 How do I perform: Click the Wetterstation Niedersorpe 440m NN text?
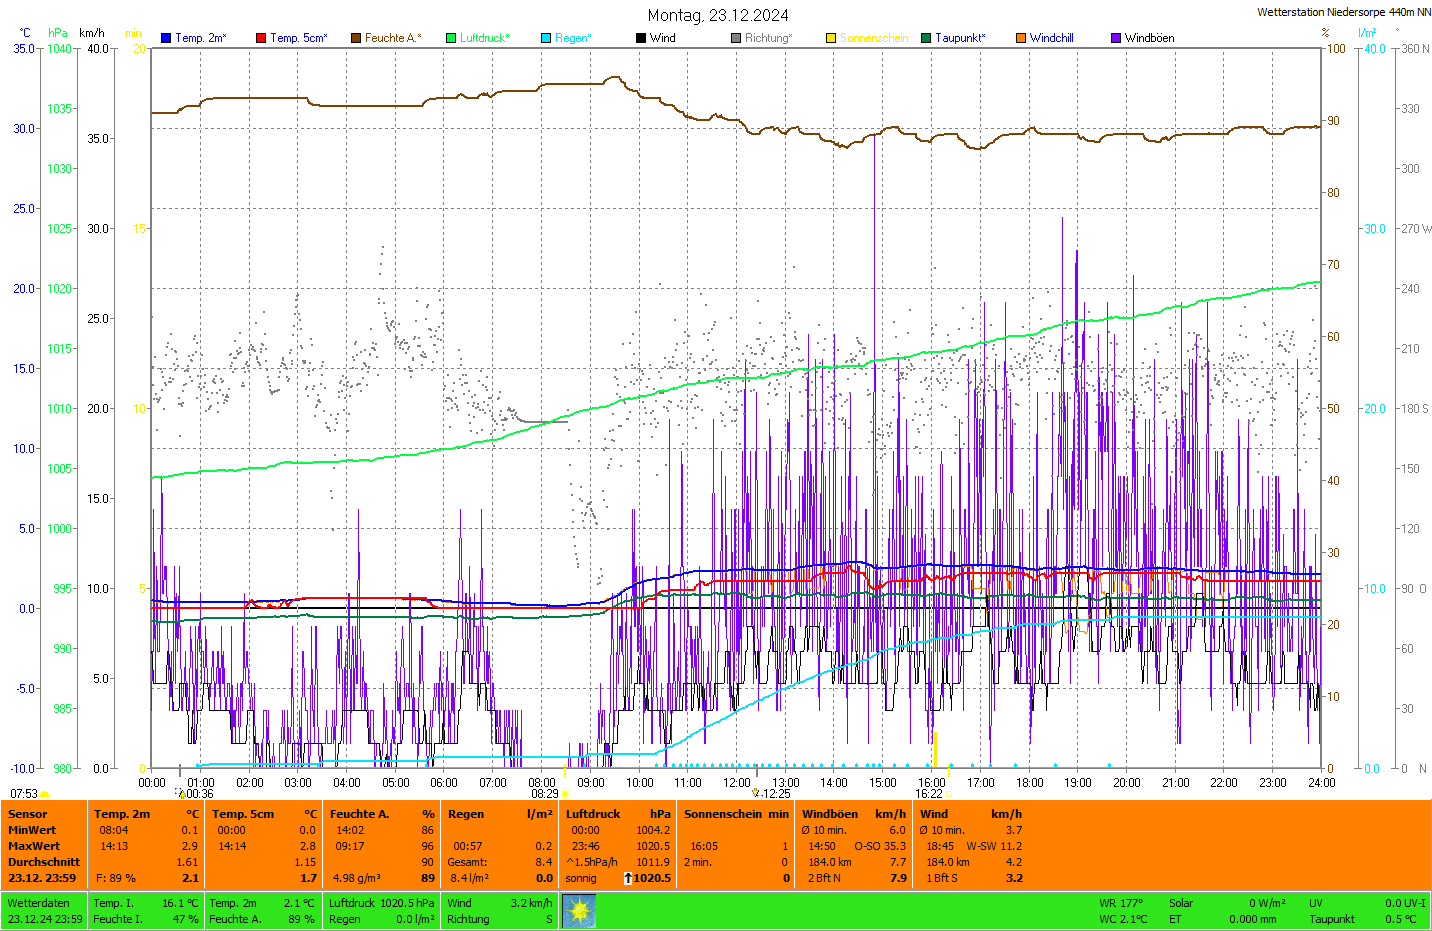tap(1343, 12)
